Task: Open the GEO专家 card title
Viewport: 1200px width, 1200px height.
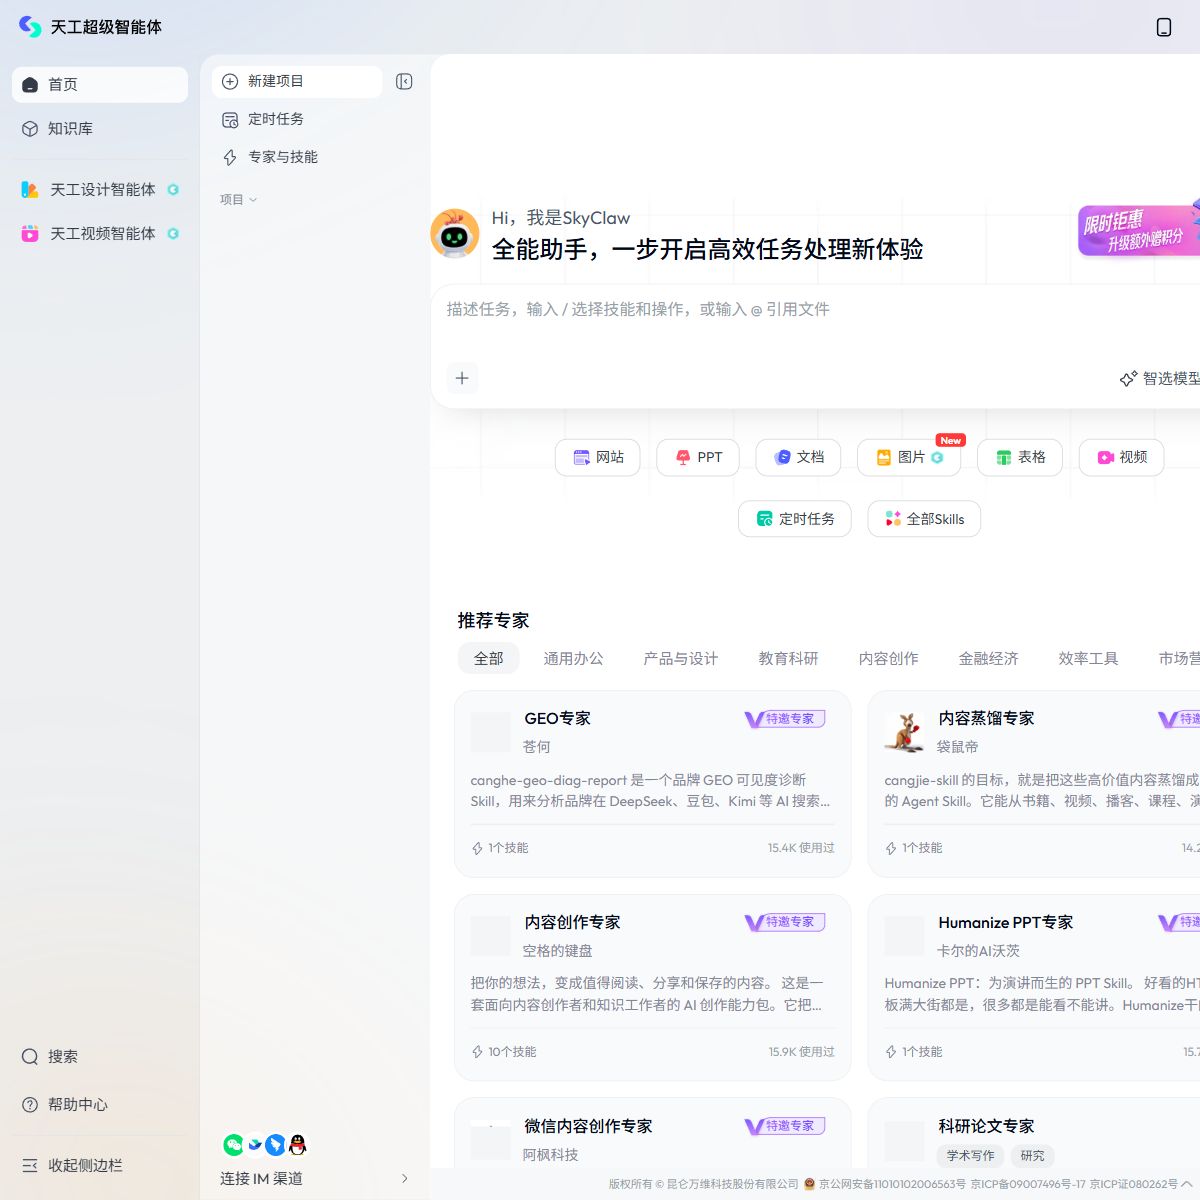Action: (558, 719)
